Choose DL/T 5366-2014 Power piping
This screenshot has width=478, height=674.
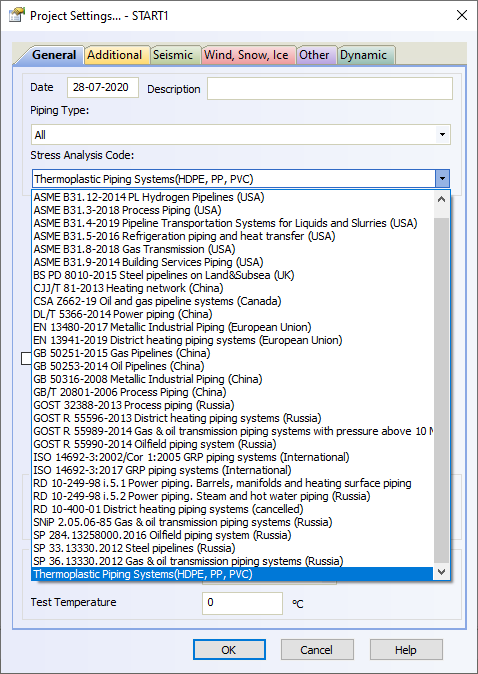click(232, 314)
